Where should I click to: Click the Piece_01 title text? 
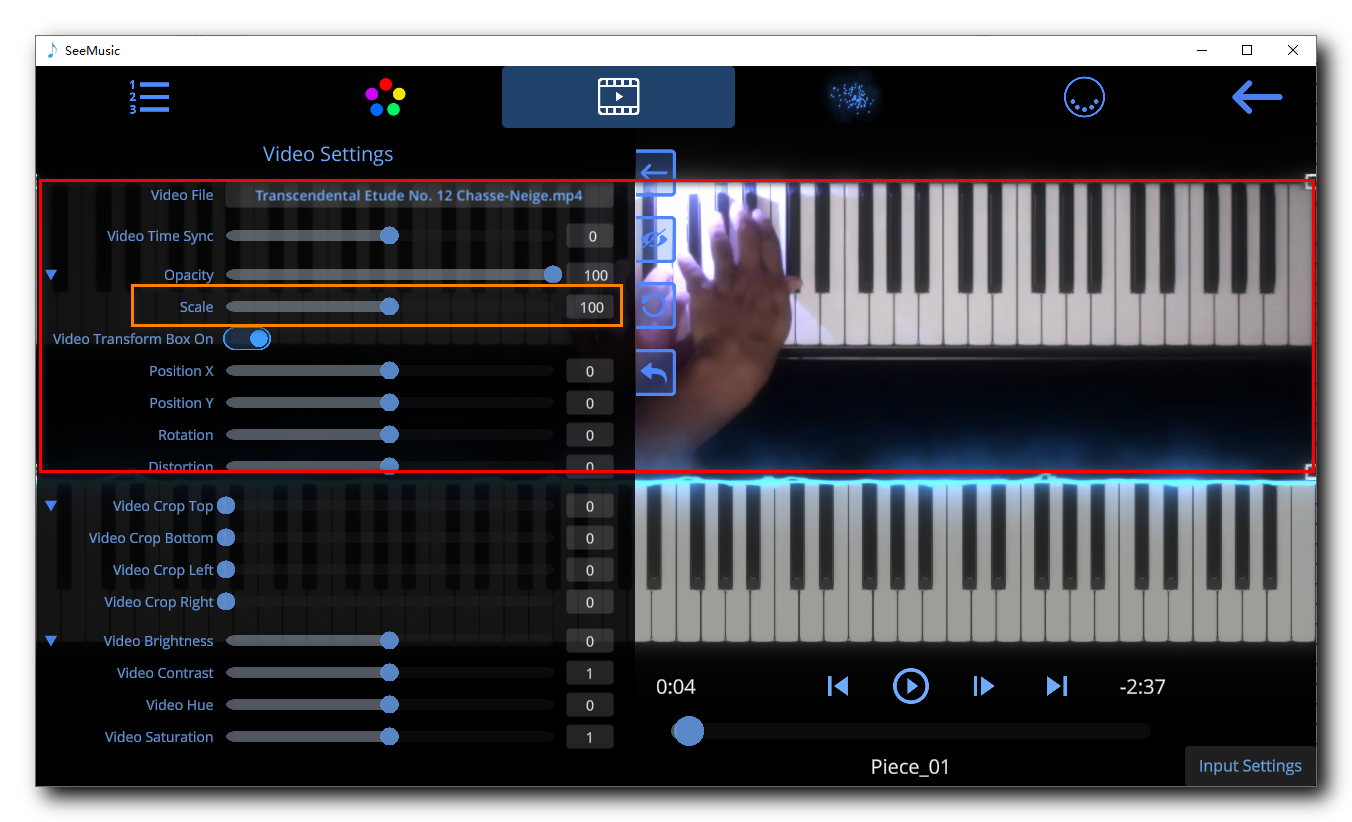tap(910, 767)
